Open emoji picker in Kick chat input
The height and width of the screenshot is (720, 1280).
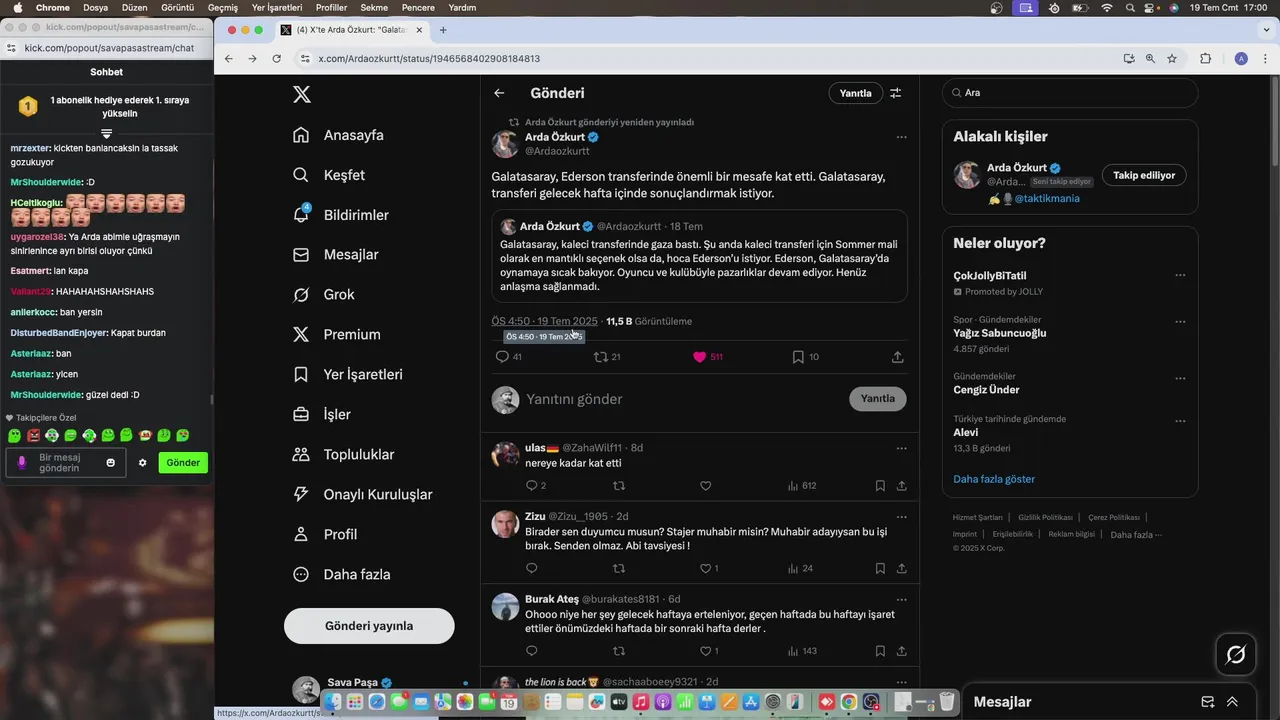(x=111, y=463)
